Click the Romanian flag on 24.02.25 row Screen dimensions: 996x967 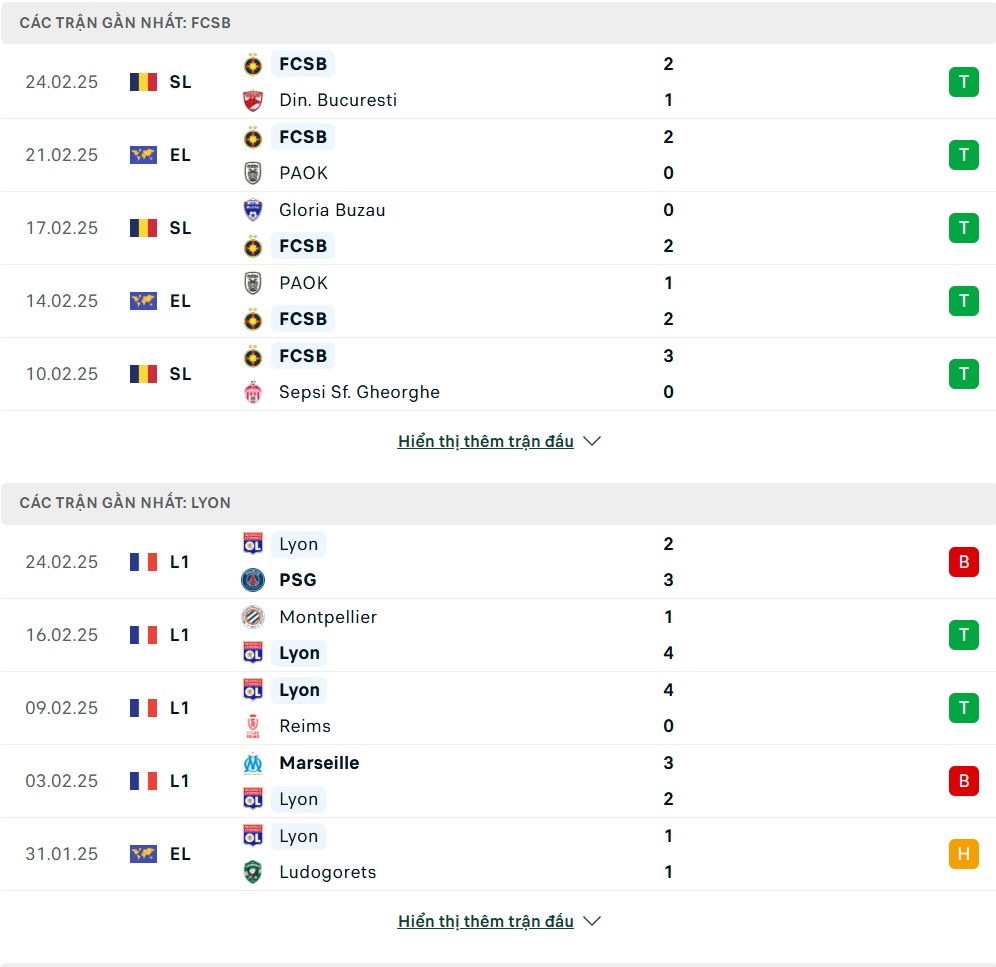point(144,82)
